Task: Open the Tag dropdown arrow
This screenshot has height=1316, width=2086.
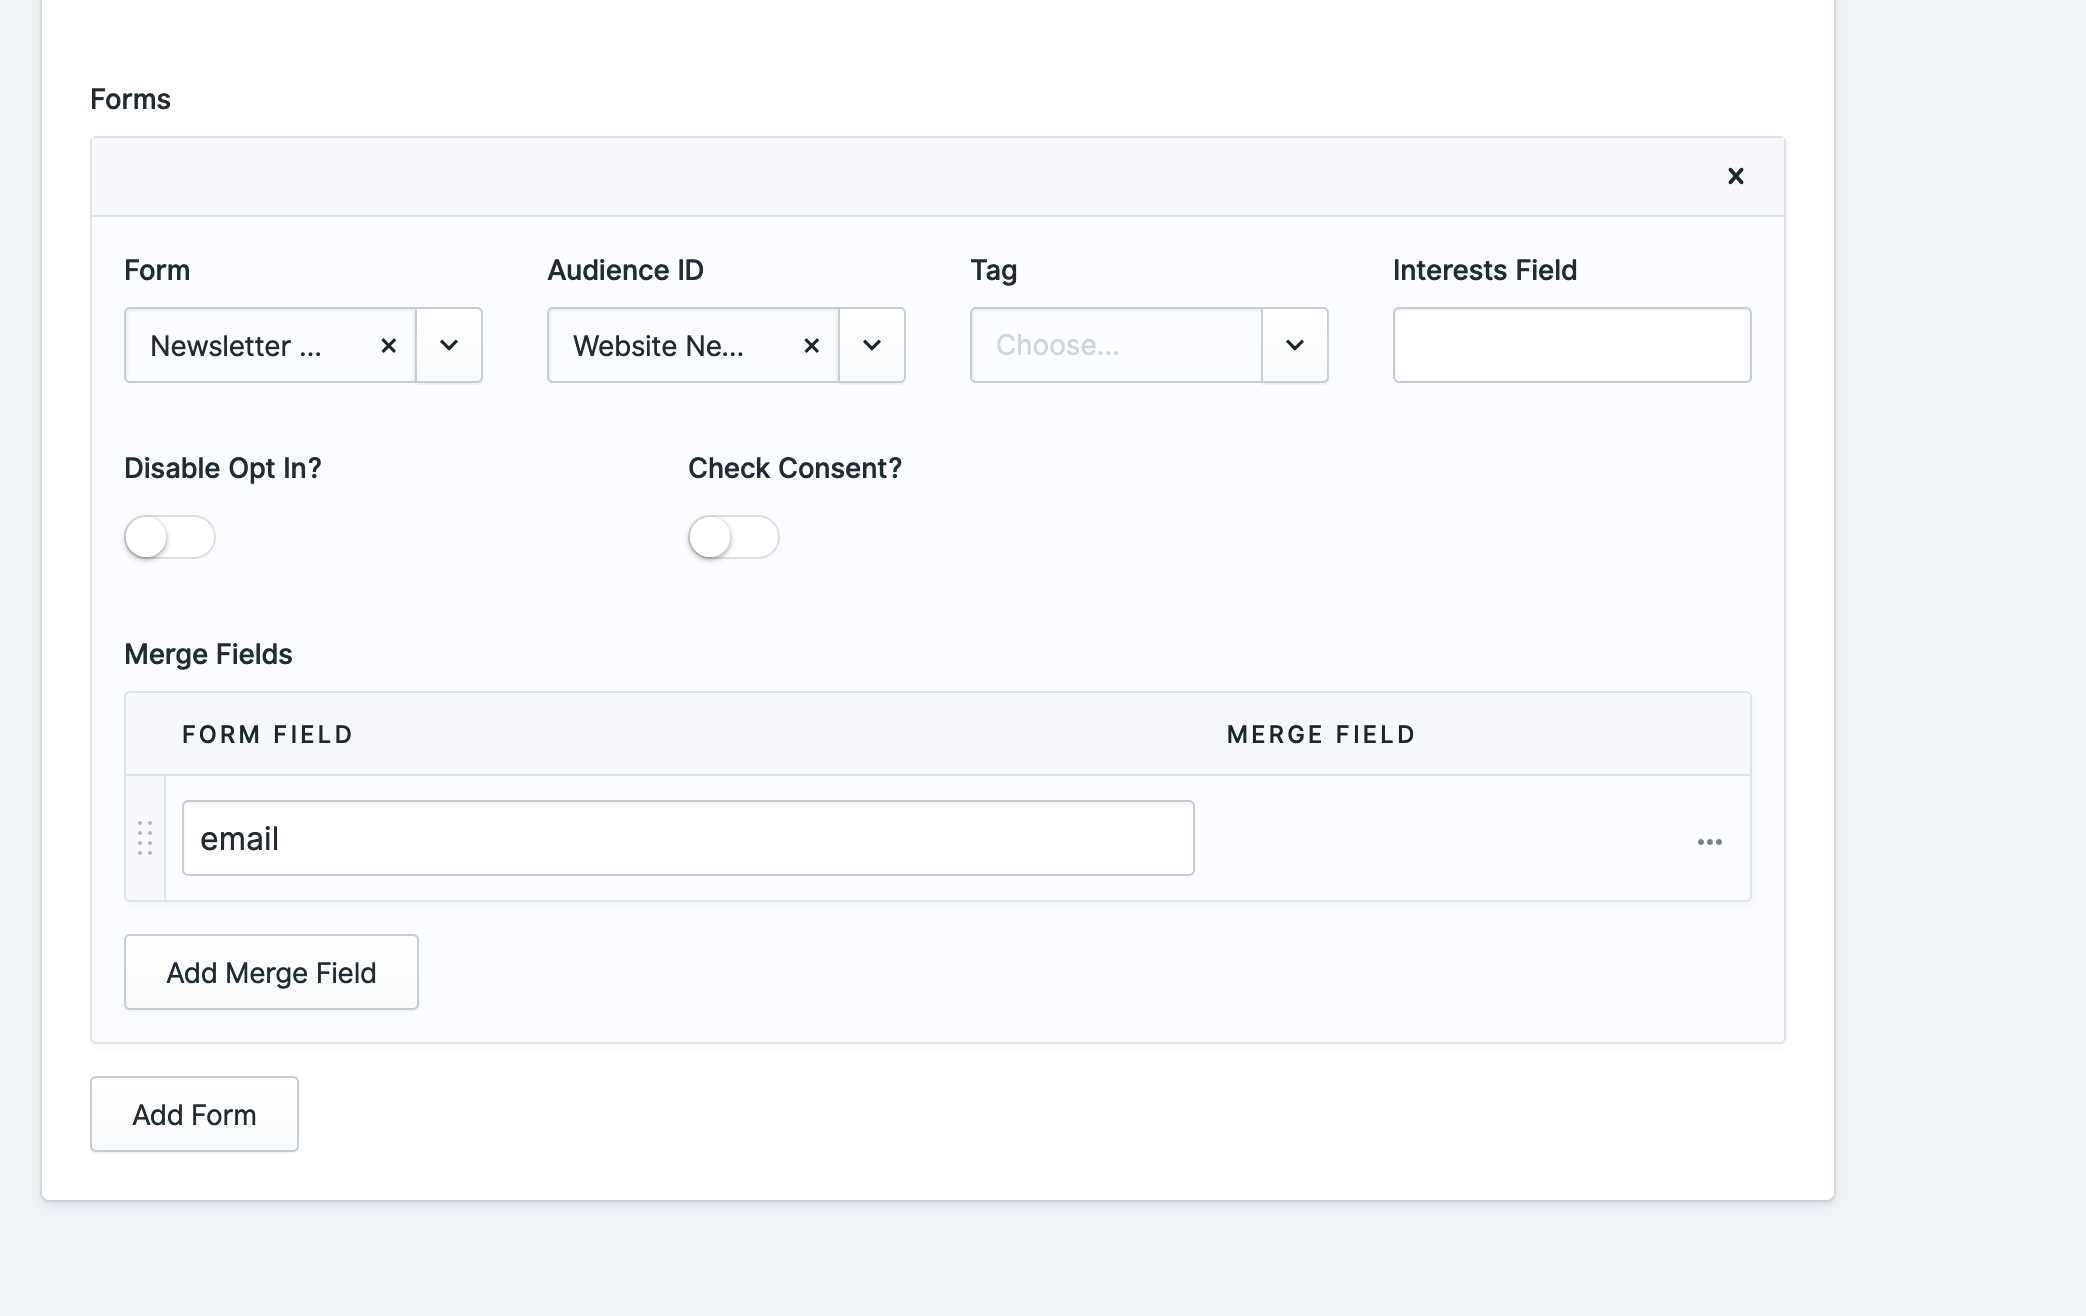Action: pos(1295,345)
